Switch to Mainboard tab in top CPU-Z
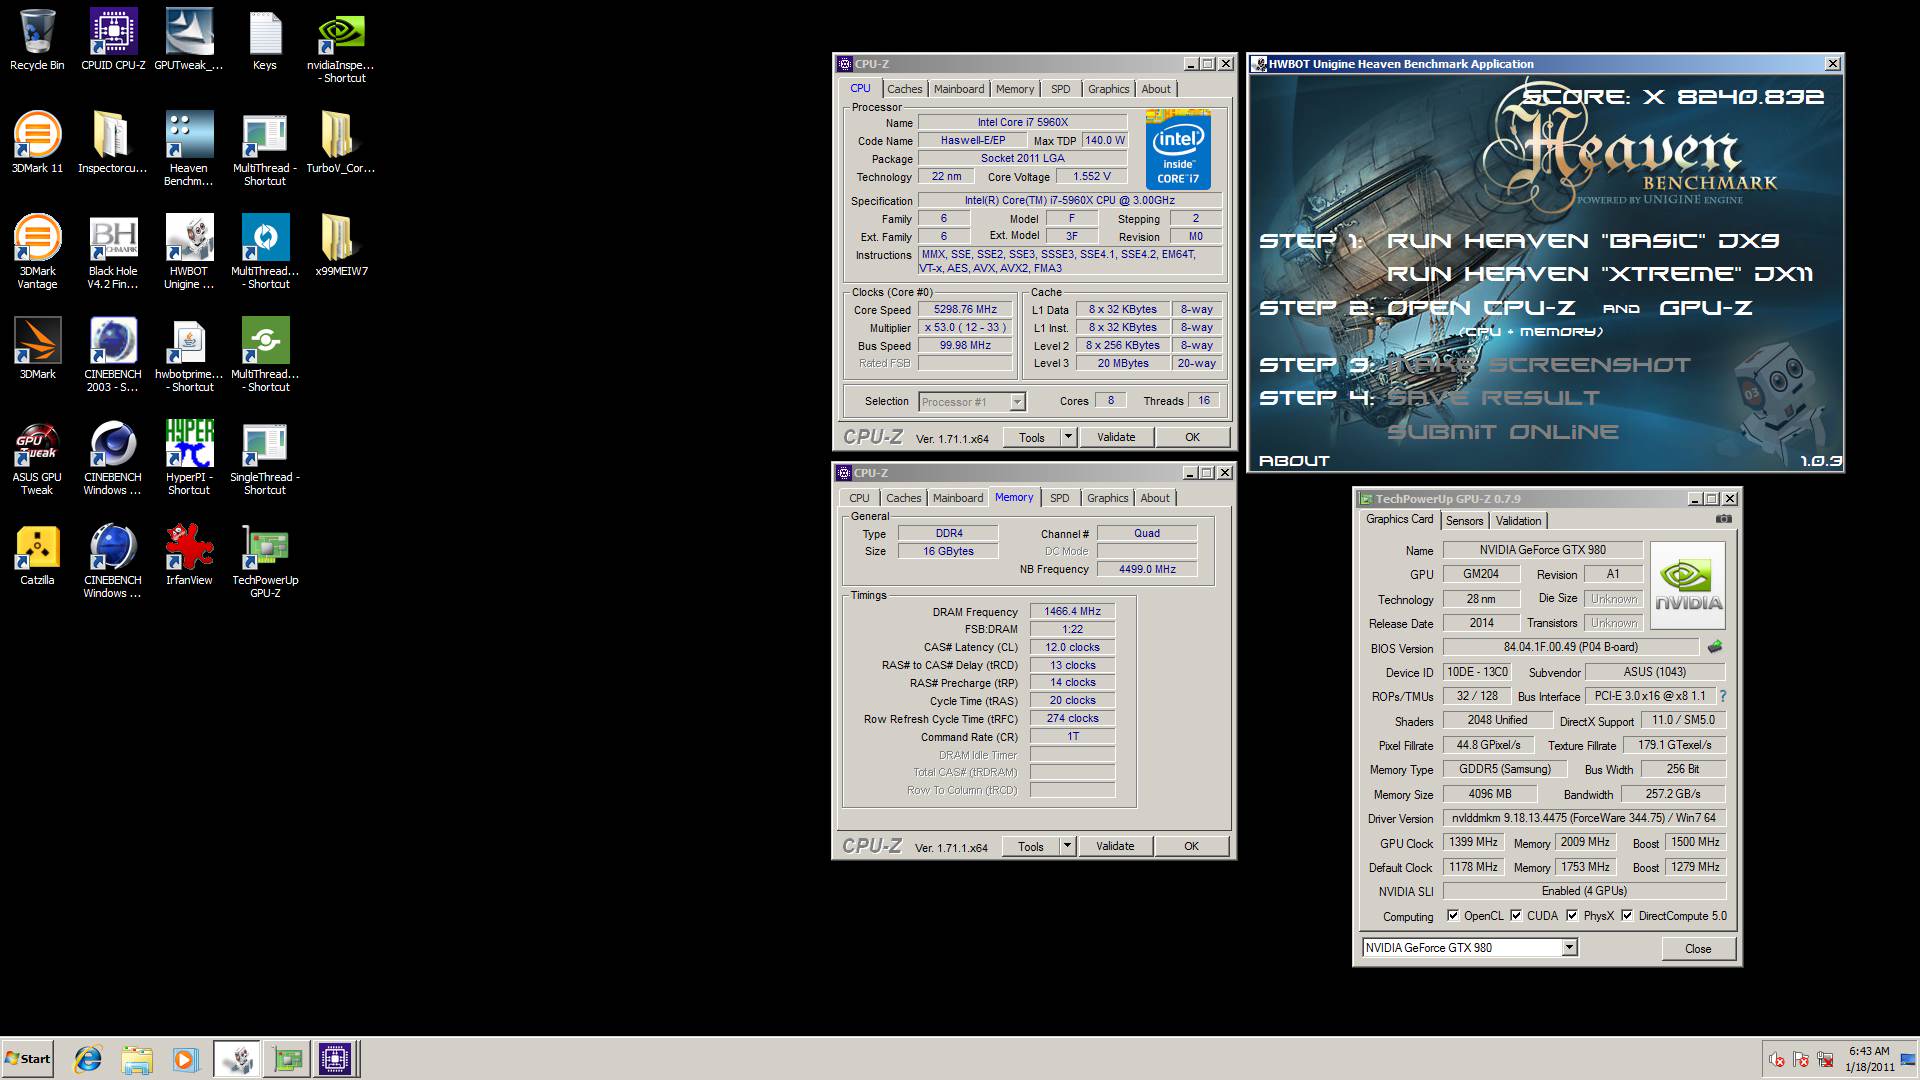1920x1080 pixels. pos(959,89)
